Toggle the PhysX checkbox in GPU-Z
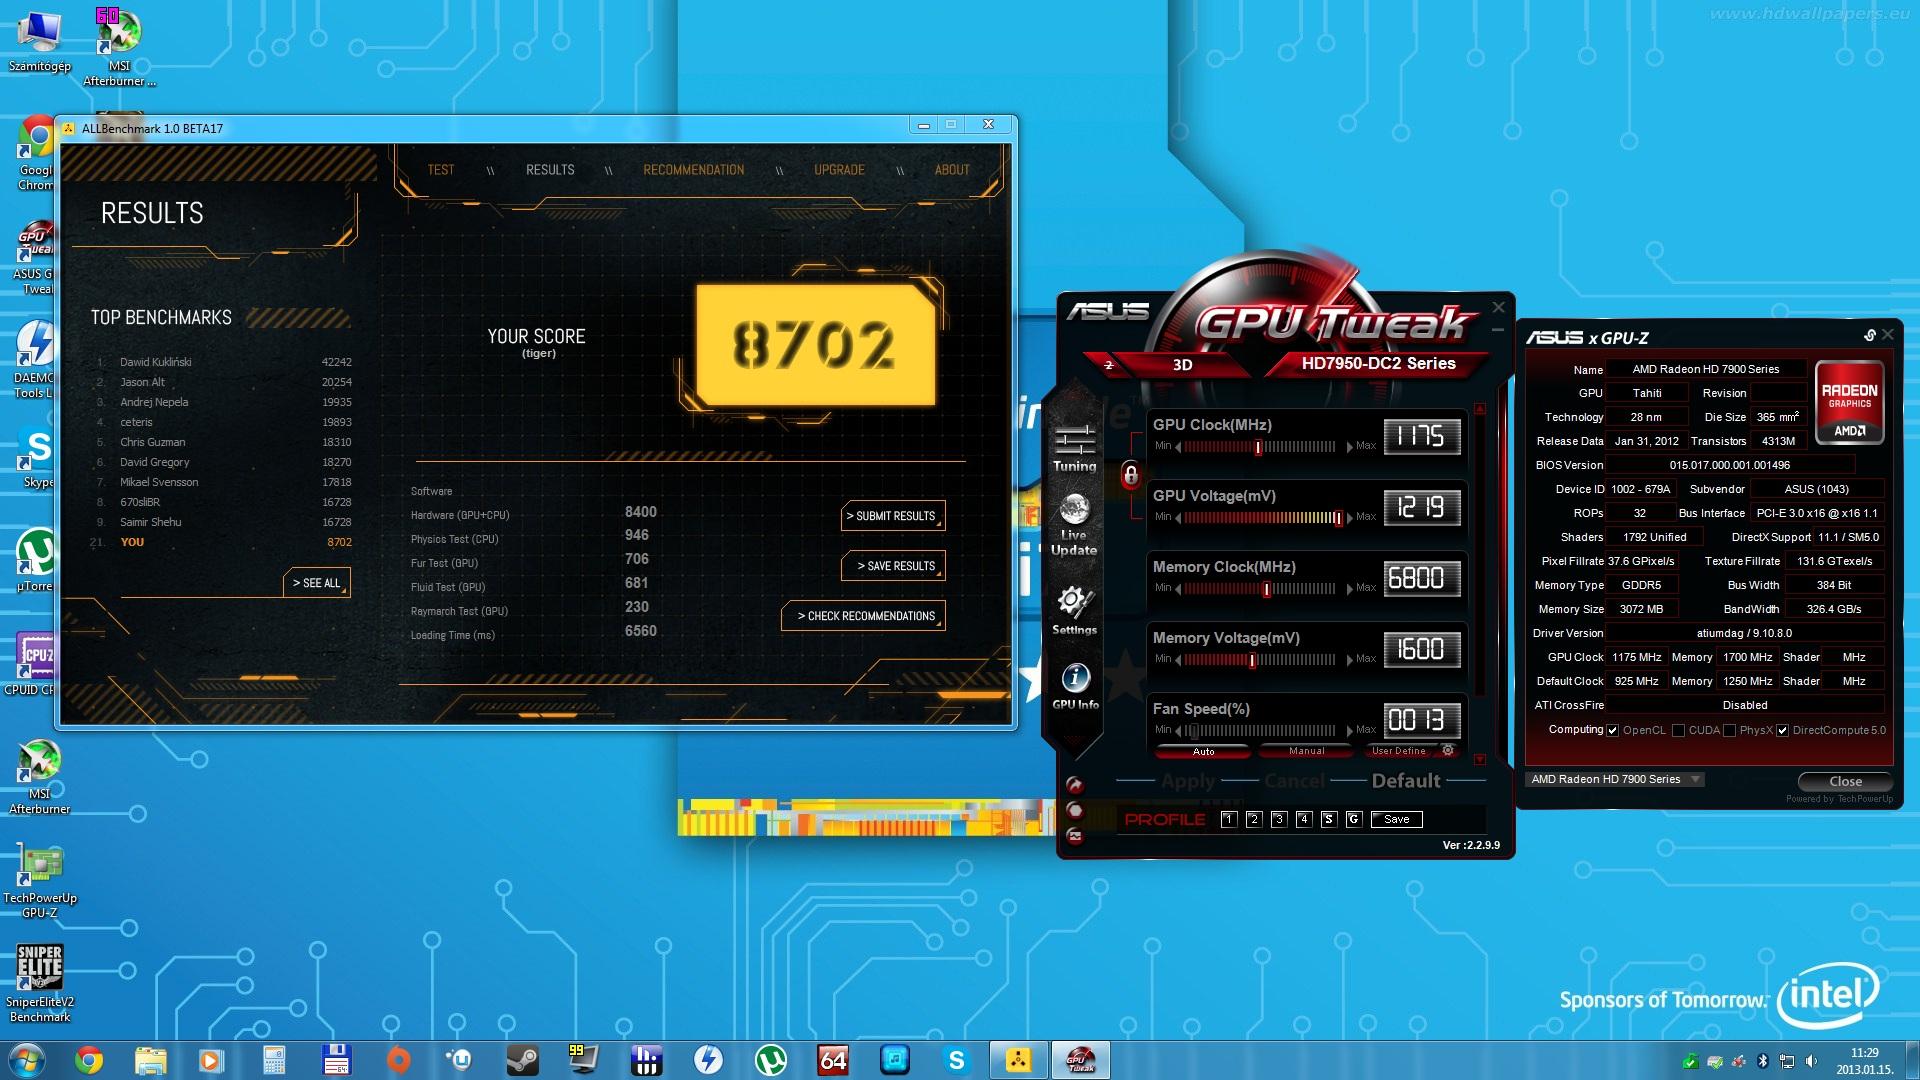Image resolution: width=1920 pixels, height=1080 pixels. (1729, 730)
